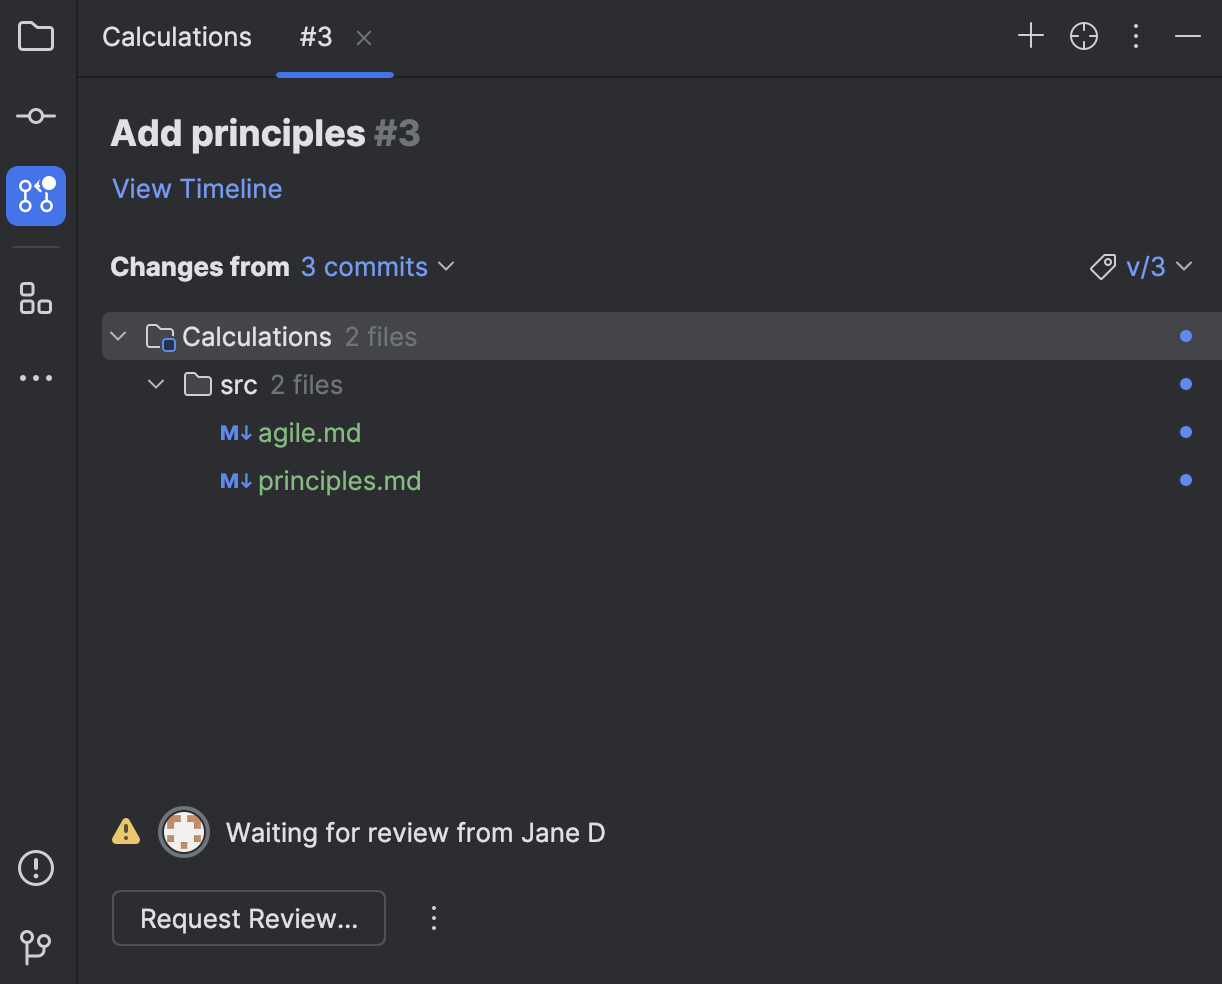Click the locate target icon in the header
This screenshot has width=1222, height=984.
click(1083, 36)
